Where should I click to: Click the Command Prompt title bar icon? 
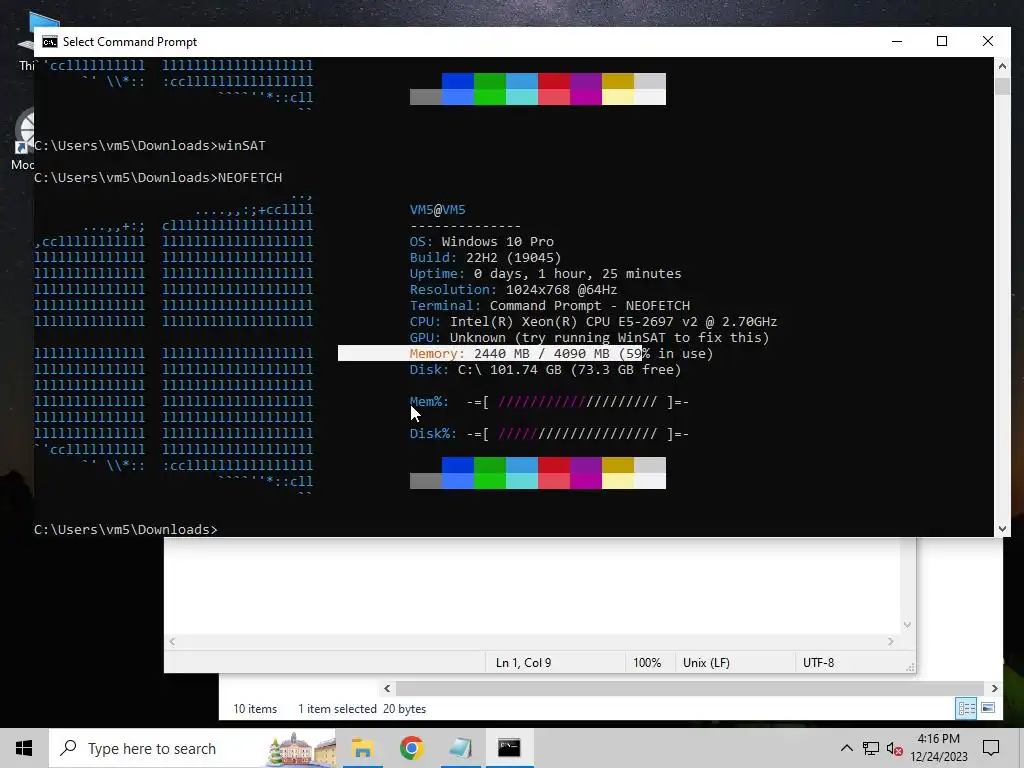click(50, 42)
